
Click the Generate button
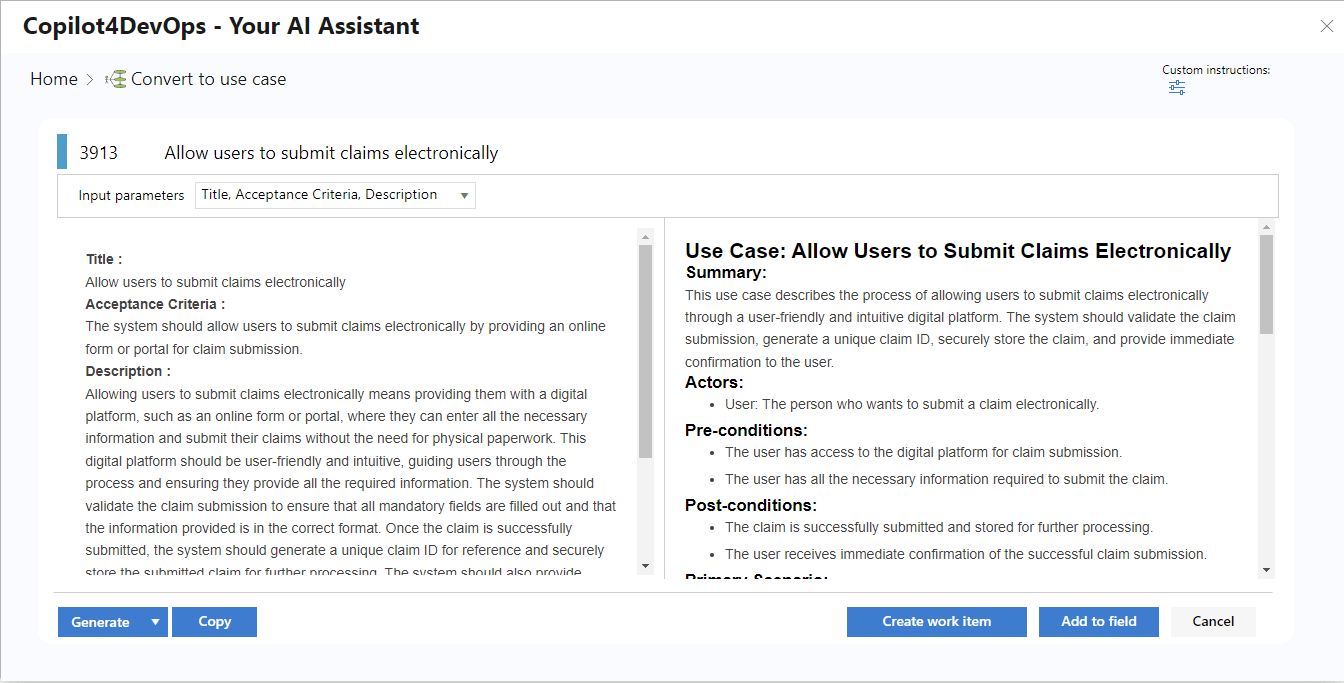[101, 622]
